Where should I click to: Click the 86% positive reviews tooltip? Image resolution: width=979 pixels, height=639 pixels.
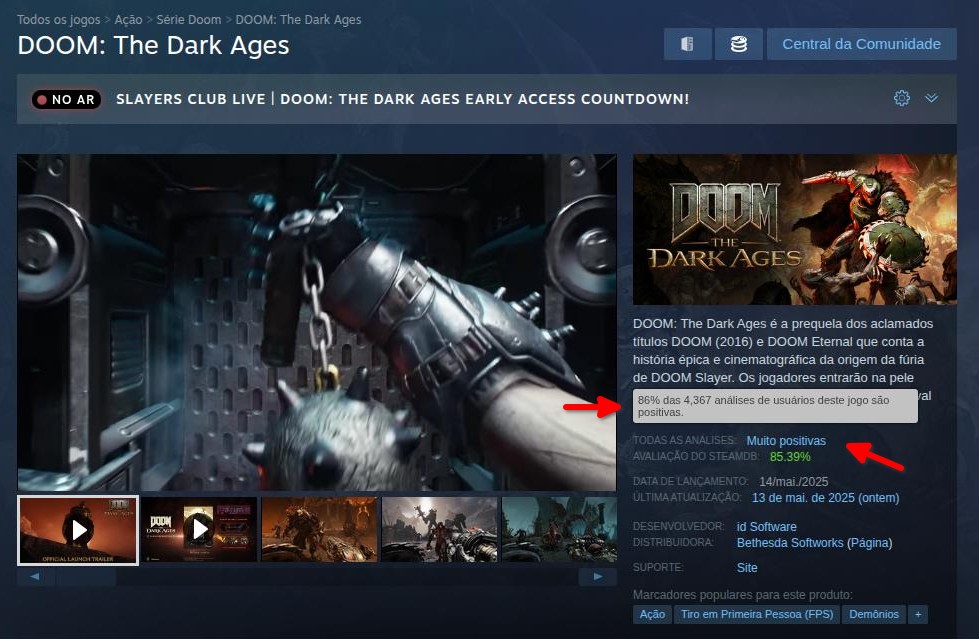tap(775, 406)
